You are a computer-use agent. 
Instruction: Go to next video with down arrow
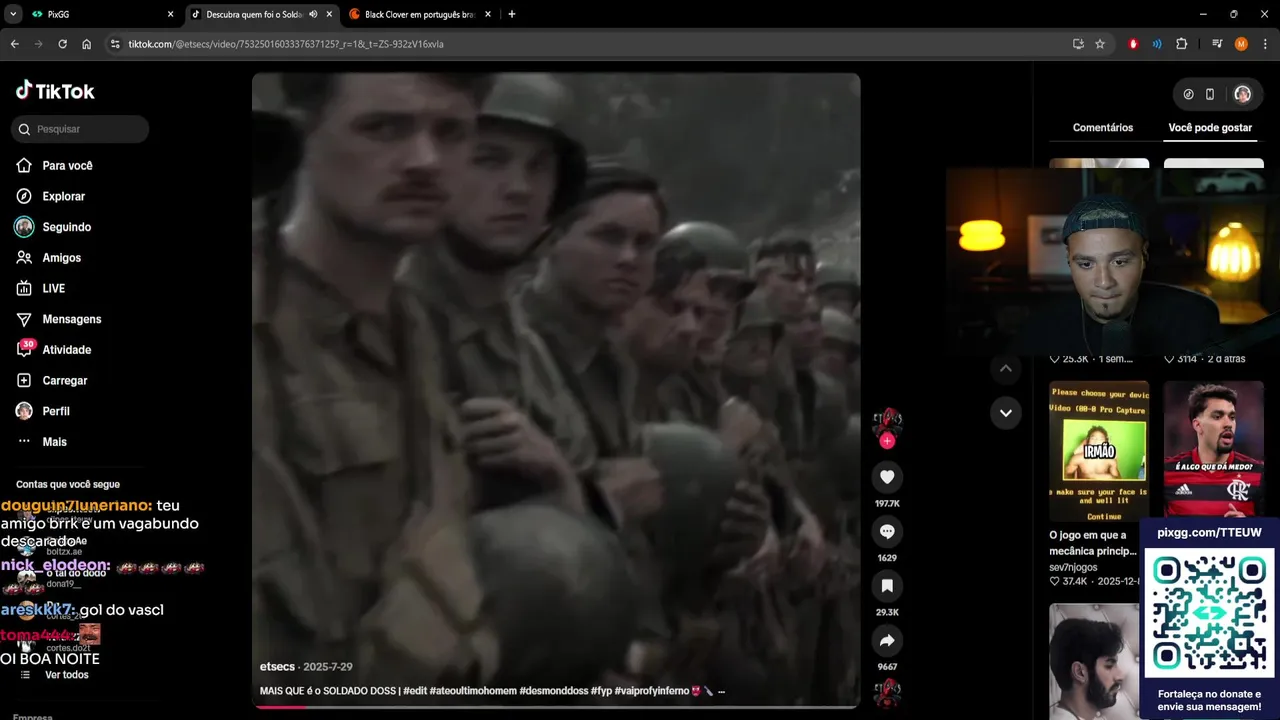(1006, 412)
